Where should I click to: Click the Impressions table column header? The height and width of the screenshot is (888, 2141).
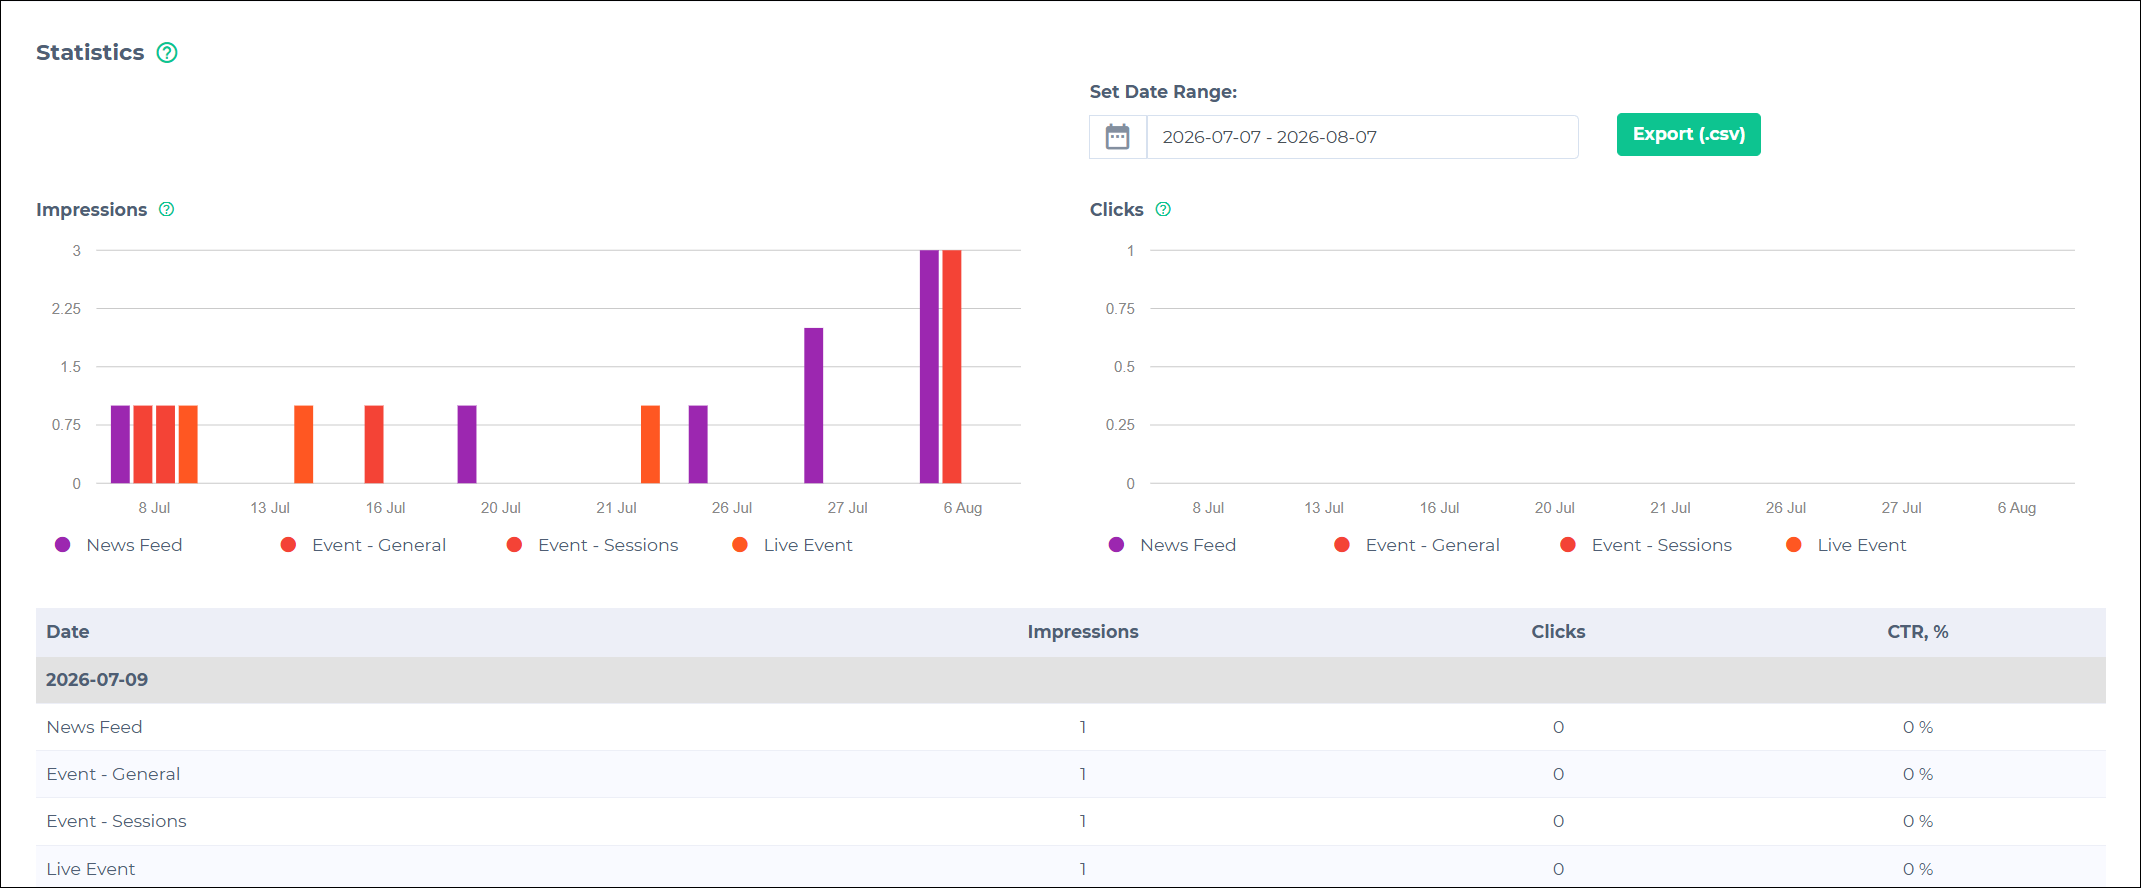1083,632
